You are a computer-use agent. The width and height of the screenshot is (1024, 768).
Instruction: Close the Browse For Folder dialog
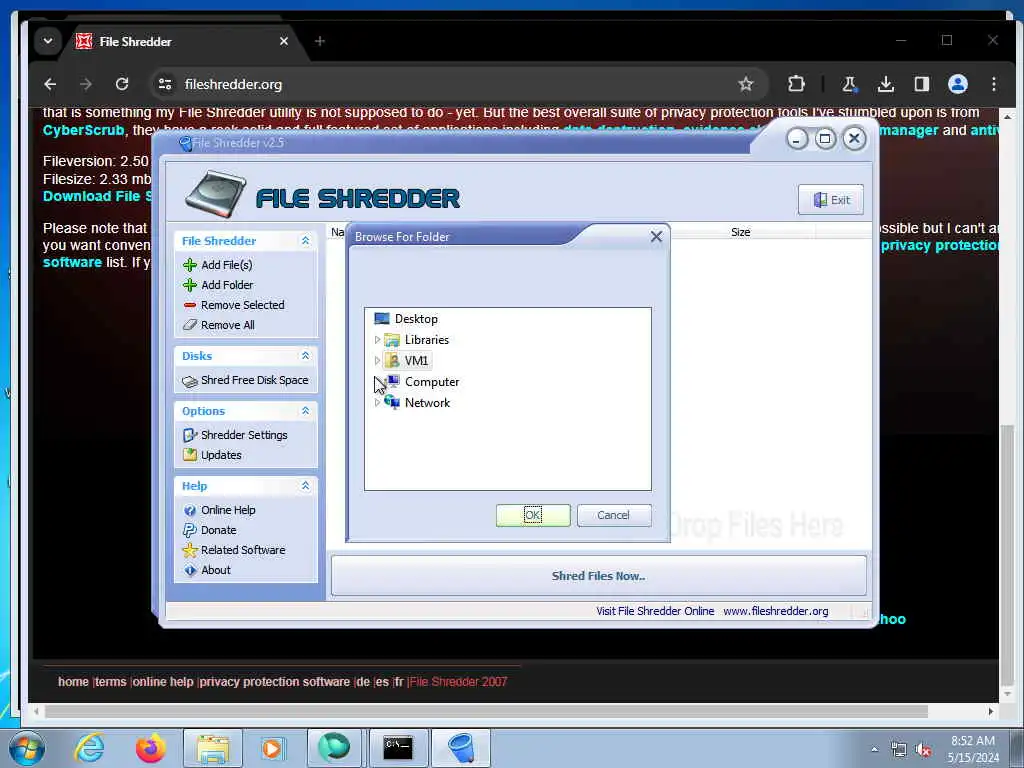(x=656, y=237)
